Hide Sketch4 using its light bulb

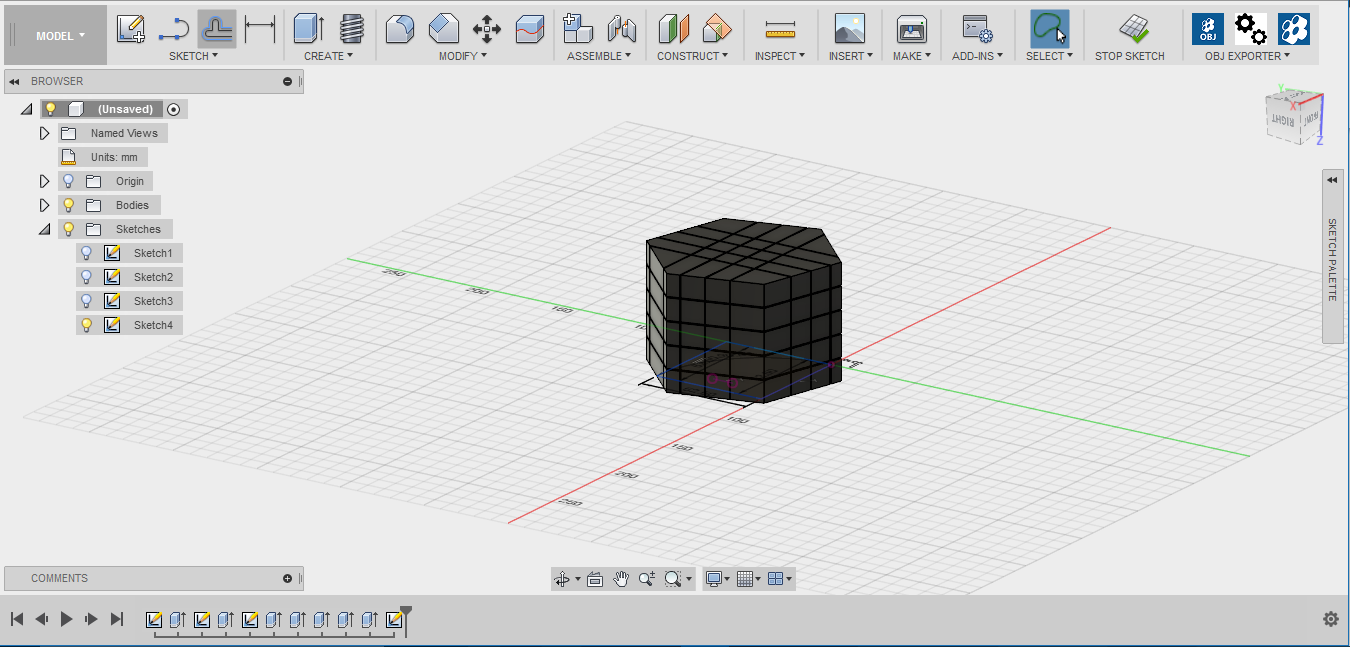pyautogui.click(x=86, y=325)
